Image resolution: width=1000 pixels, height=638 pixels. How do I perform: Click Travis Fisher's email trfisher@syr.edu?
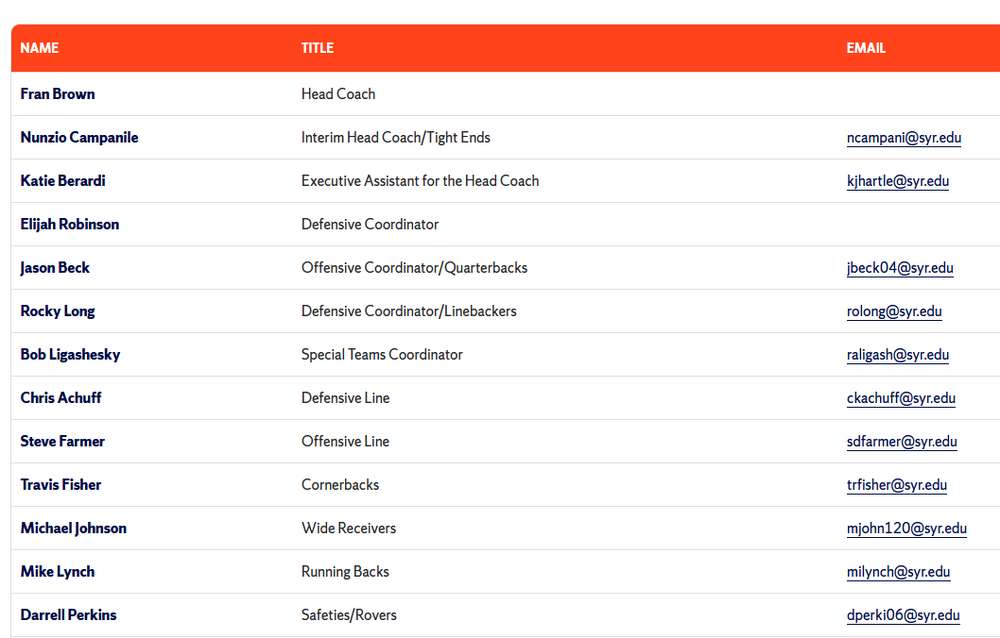pyautogui.click(x=896, y=485)
